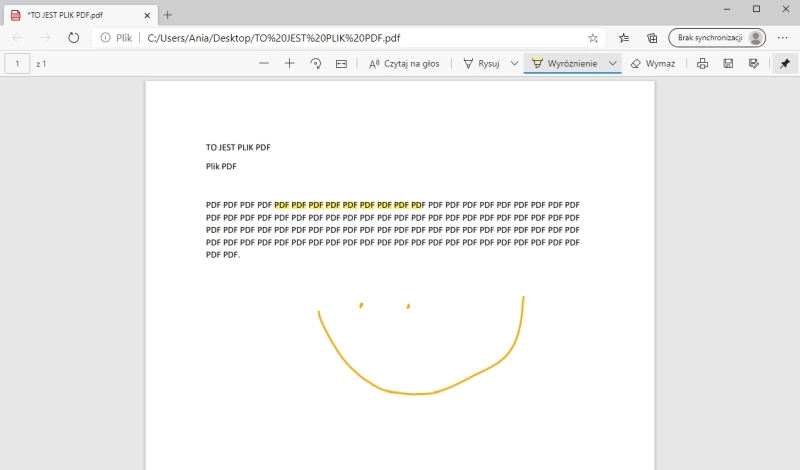Go forward to the next page

pos(45,38)
